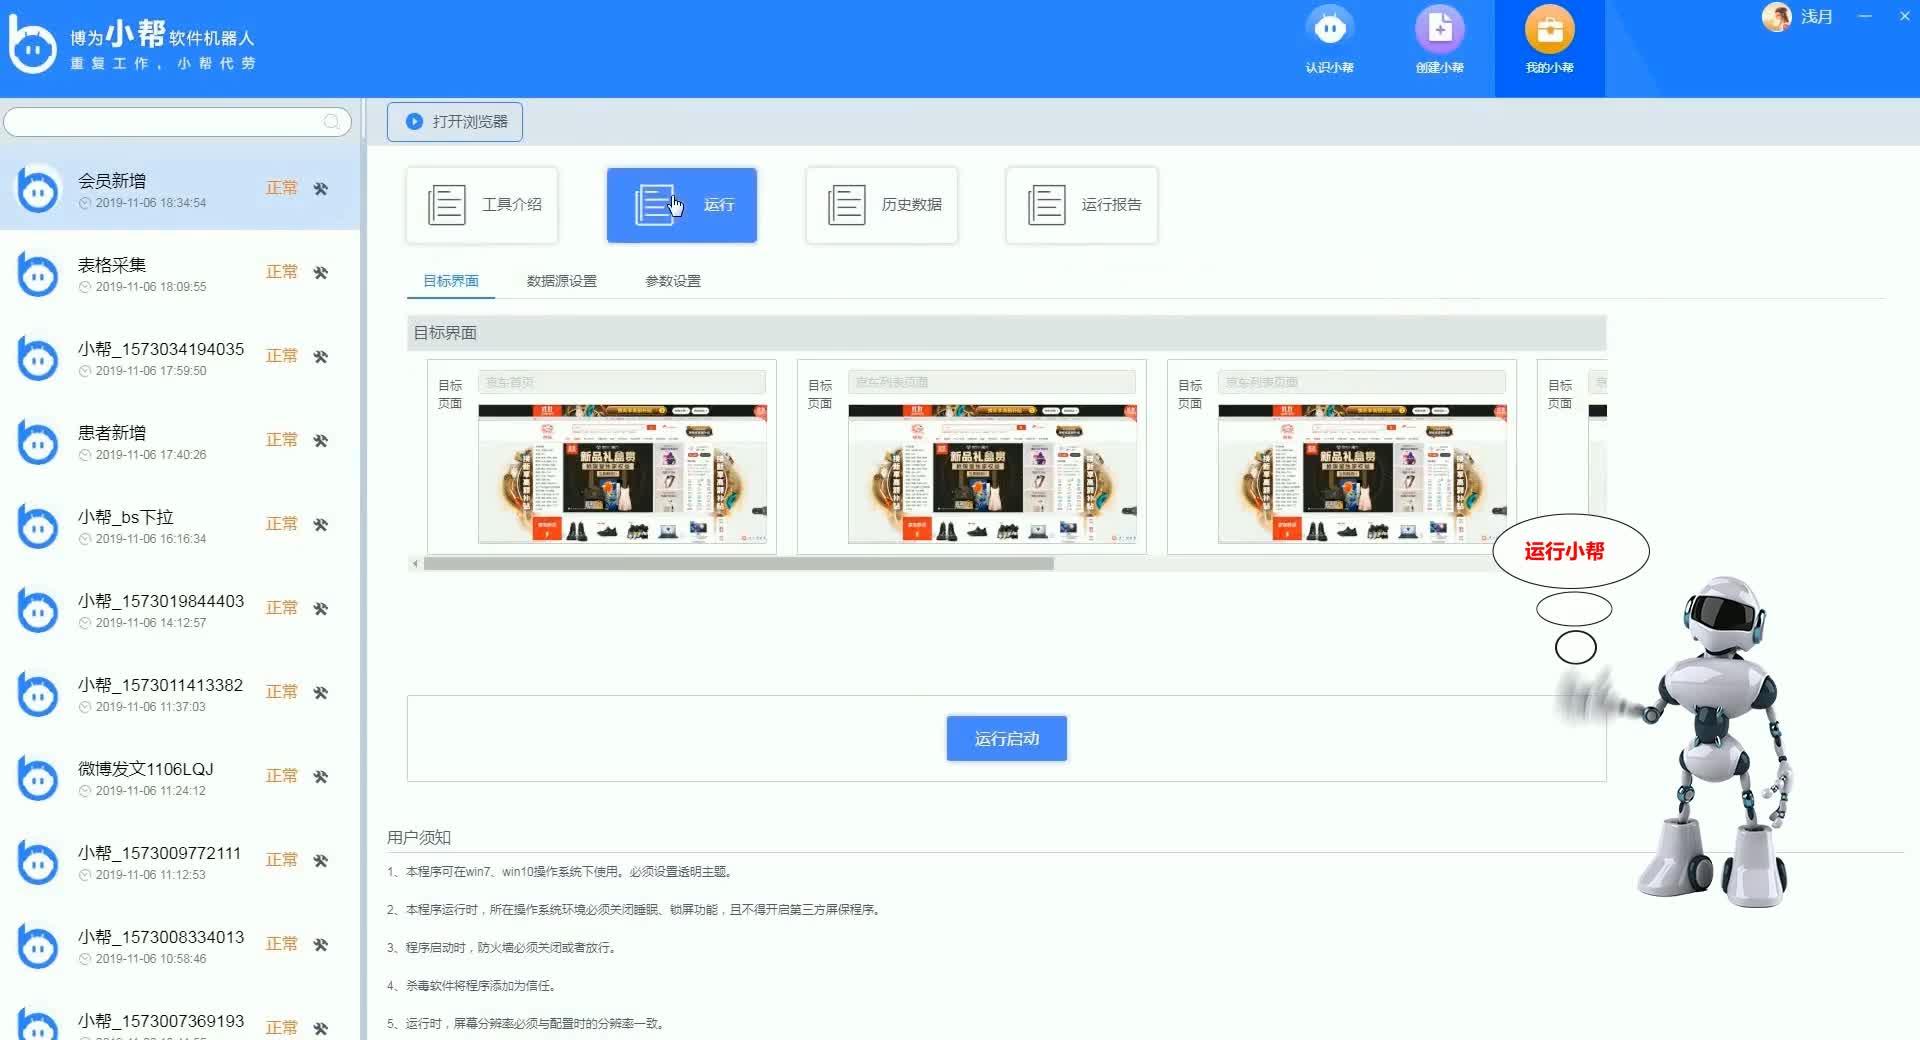
Task: Click the 博为小帮 logo icon
Action: click(x=32, y=45)
